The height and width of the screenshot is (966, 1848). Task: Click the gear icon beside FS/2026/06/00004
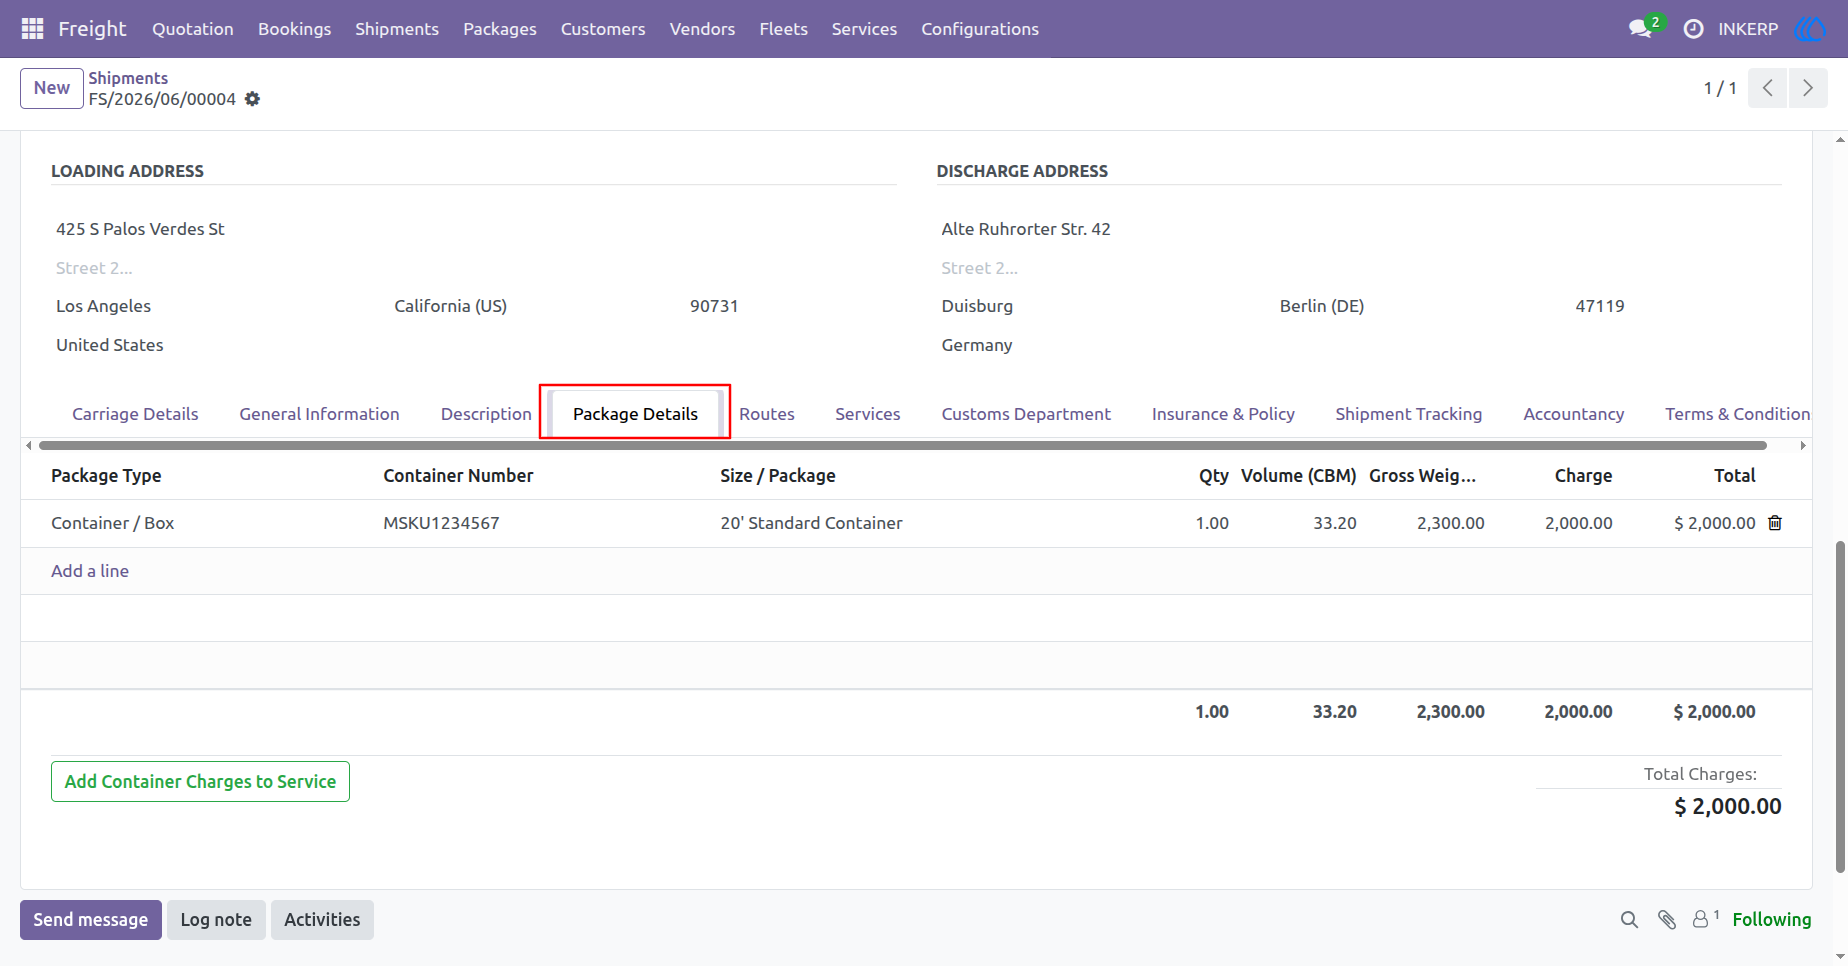[x=253, y=99]
